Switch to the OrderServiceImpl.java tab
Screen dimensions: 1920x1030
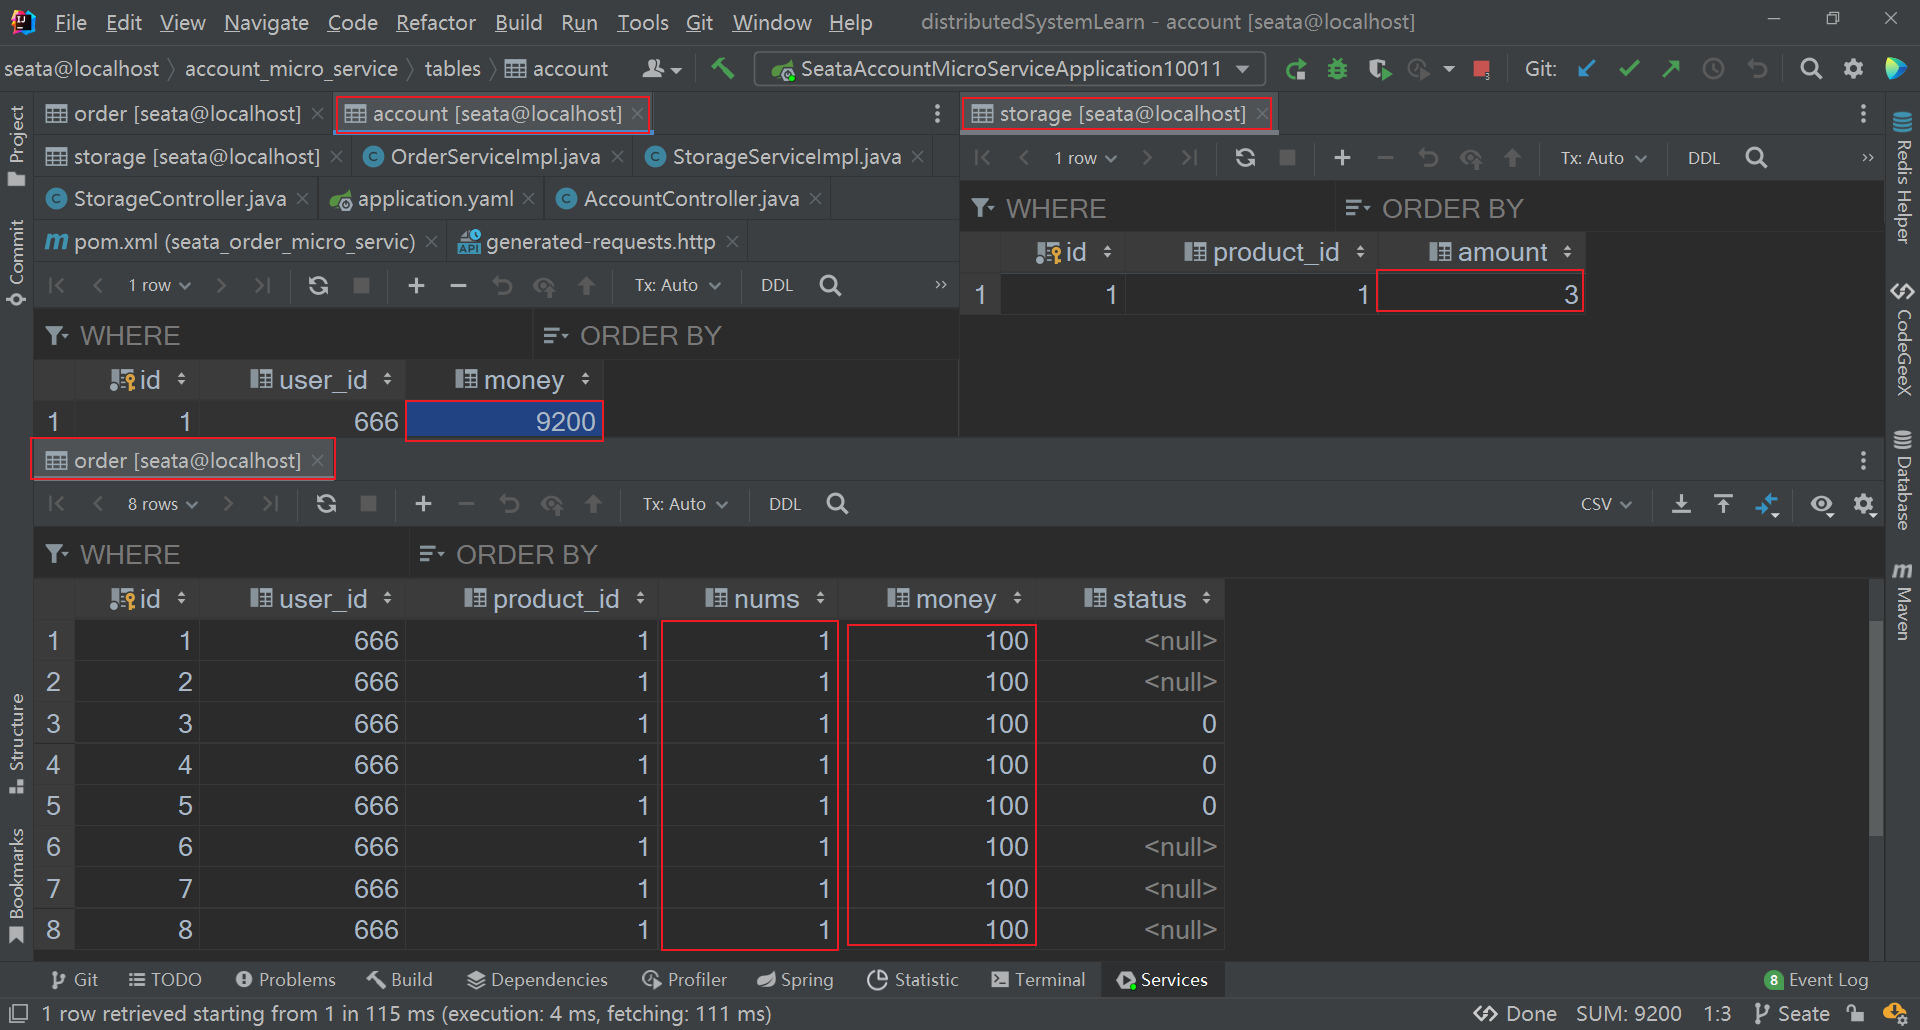click(494, 157)
